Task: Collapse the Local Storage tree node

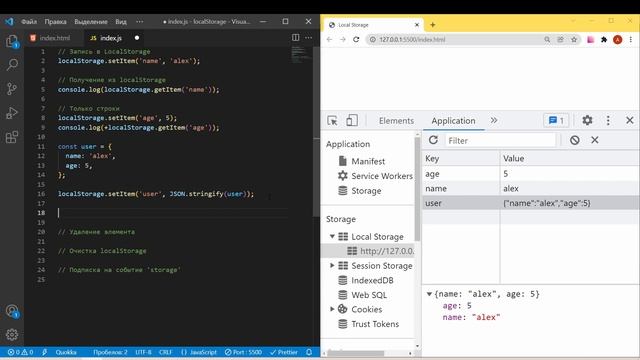Action: (x=332, y=236)
